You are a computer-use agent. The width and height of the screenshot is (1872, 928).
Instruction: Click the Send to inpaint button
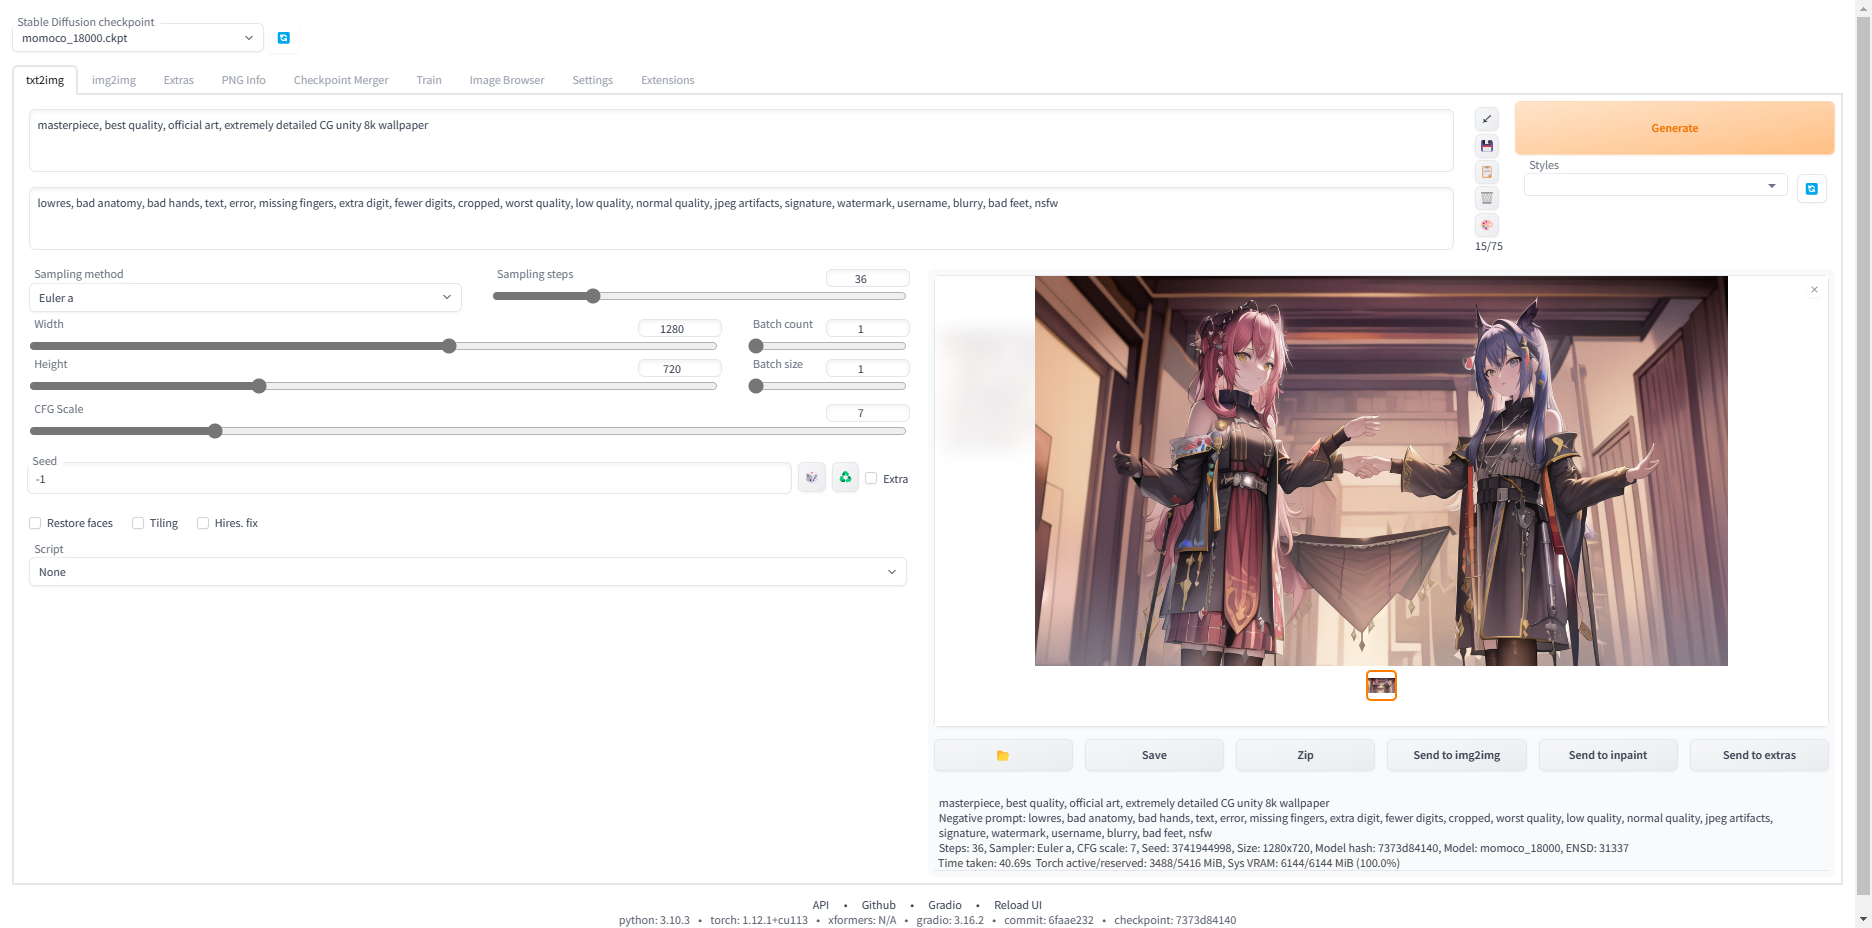tap(1607, 755)
